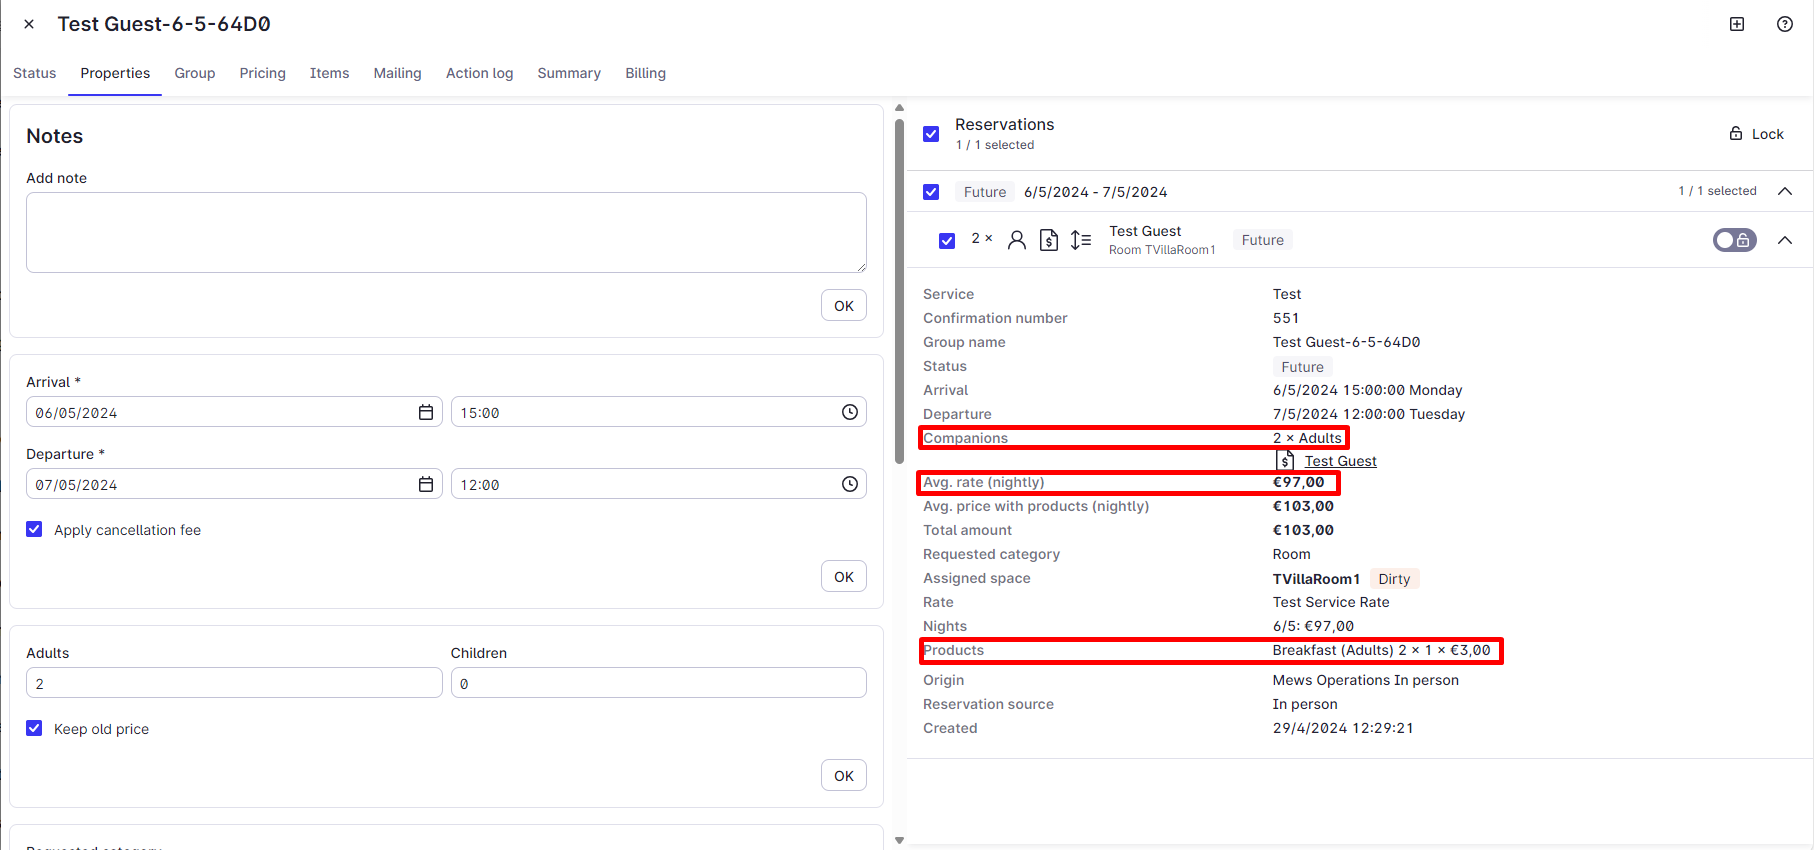1814x850 pixels.
Task: Click OK under the Add note box
Action: click(x=844, y=306)
